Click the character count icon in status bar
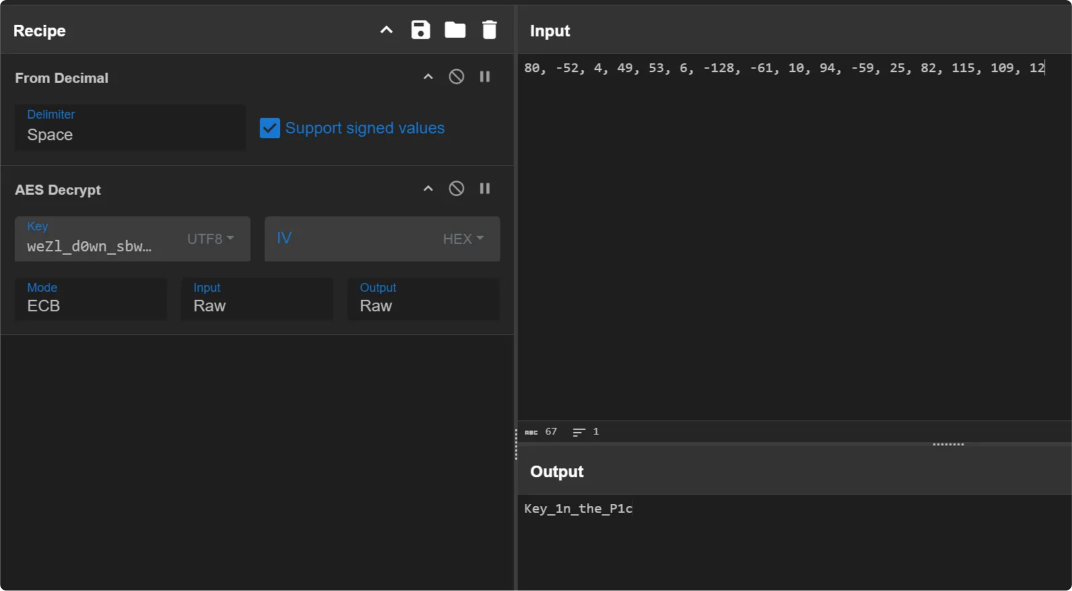The height and width of the screenshot is (591, 1072). (531, 432)
